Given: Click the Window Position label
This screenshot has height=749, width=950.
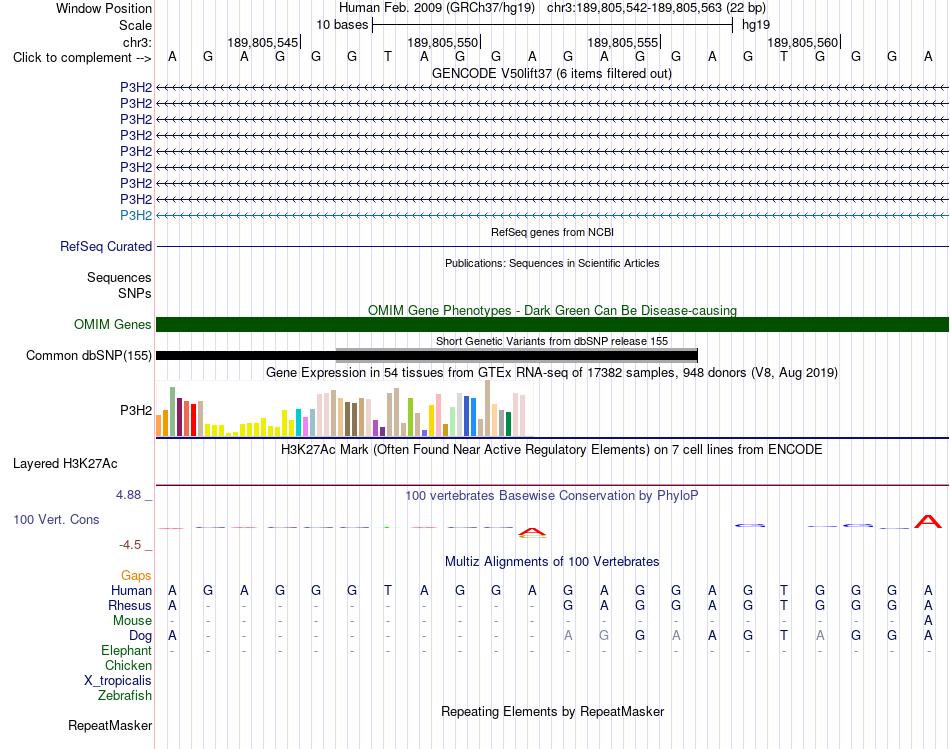Looking at the screenshot, I should [104, 8].
